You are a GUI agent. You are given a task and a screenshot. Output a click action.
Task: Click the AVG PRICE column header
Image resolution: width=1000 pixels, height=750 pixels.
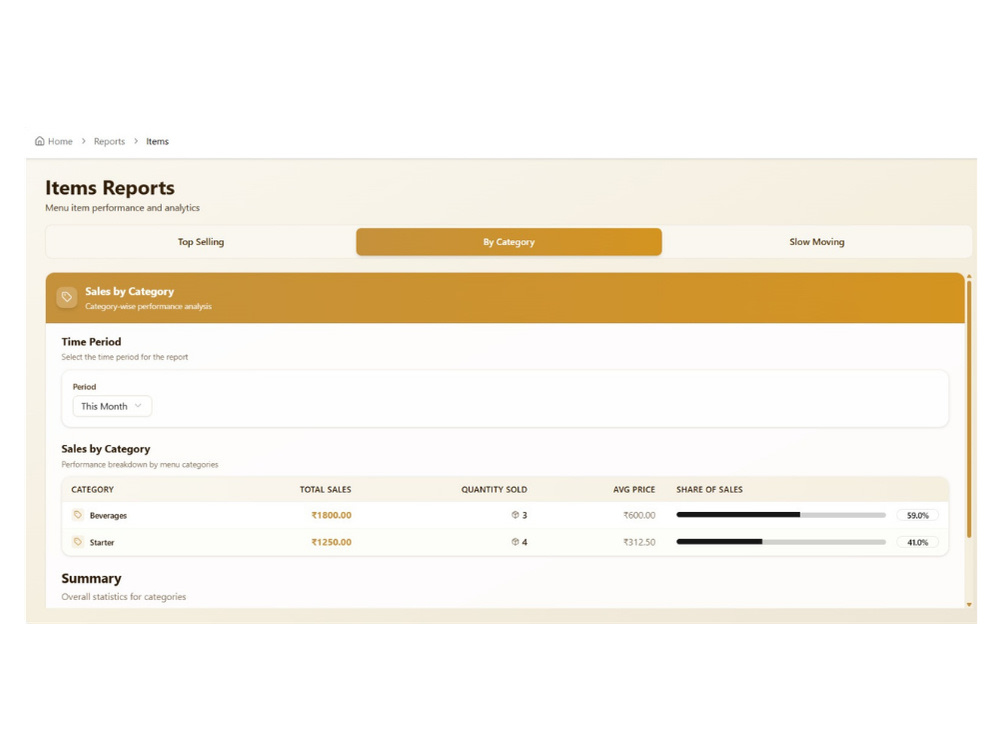tap(634, 489)
